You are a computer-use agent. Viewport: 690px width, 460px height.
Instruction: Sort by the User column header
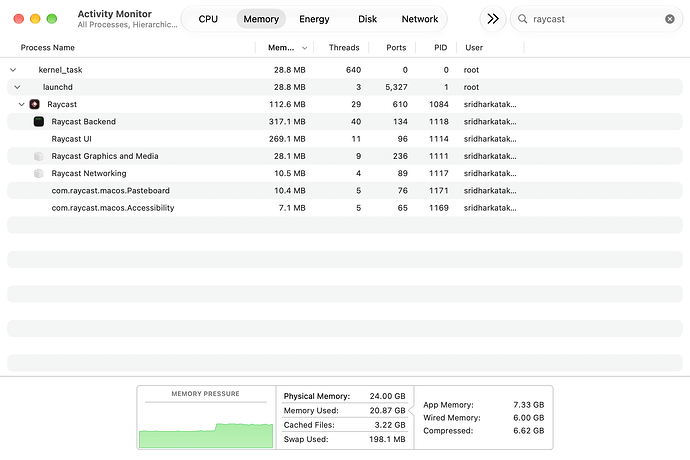tap(474, 48)
